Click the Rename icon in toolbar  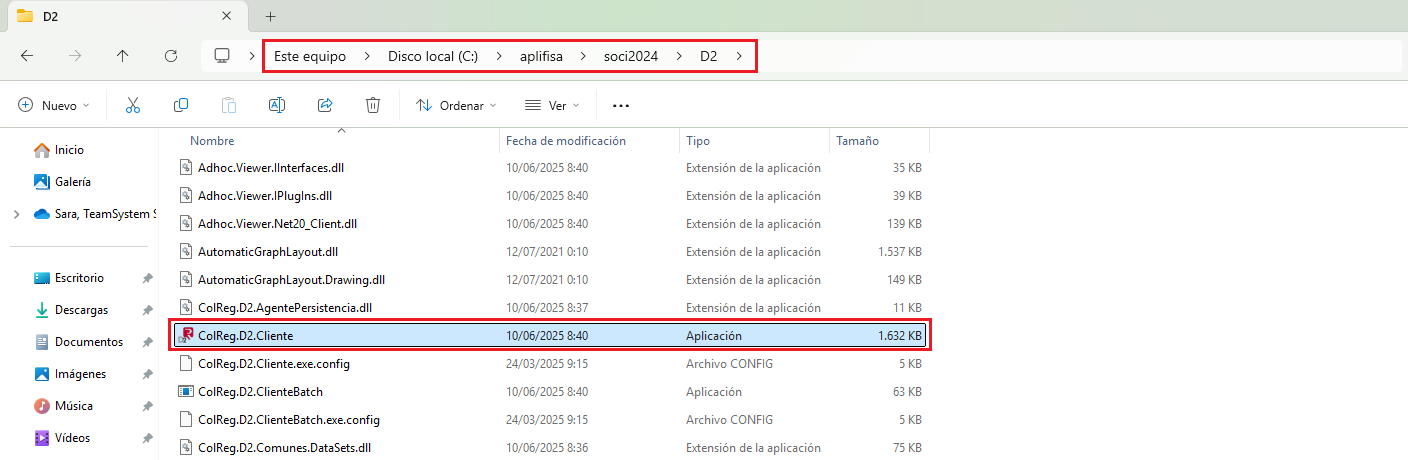tap(277, 105)
